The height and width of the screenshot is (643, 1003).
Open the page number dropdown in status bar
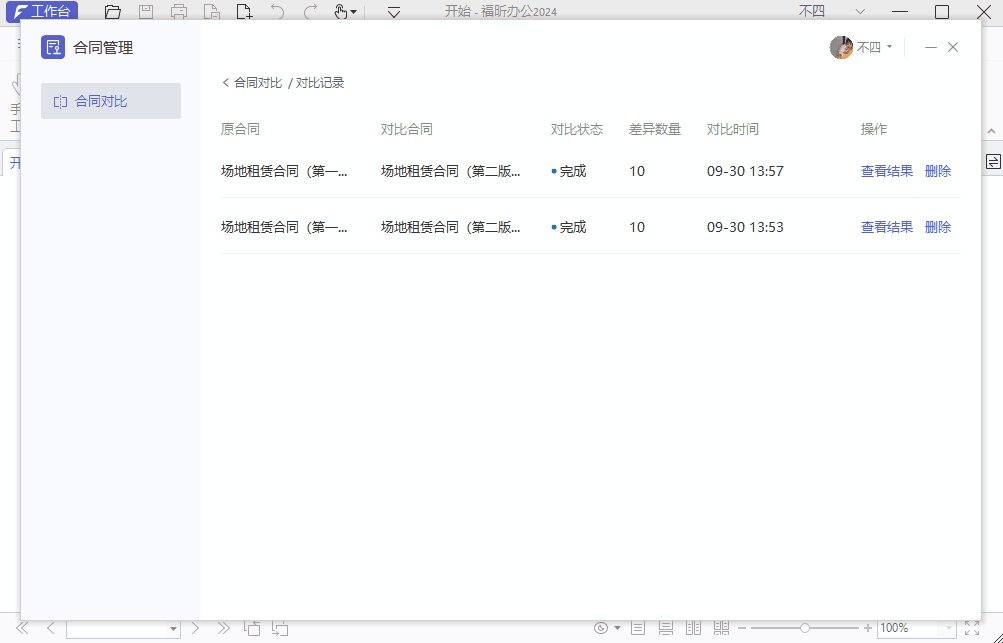click(173, 629)
